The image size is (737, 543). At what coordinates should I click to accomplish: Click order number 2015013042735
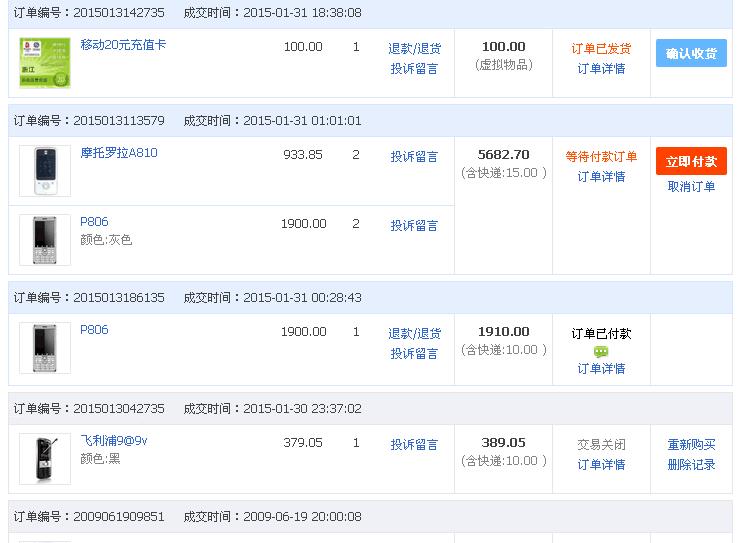(x=119, y=409)
